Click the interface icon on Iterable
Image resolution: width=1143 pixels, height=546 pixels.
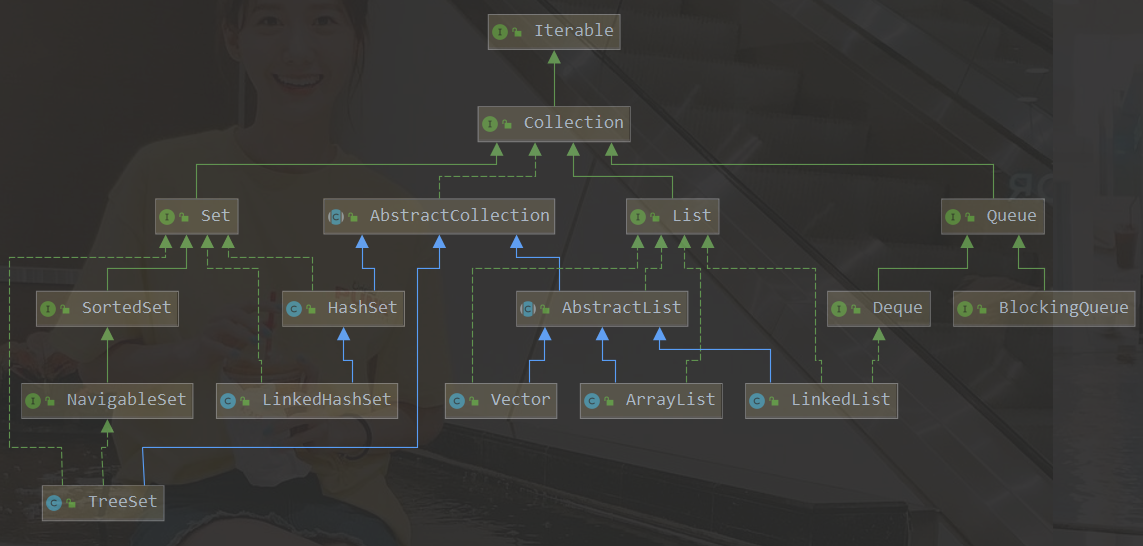(x=499, y=32)
